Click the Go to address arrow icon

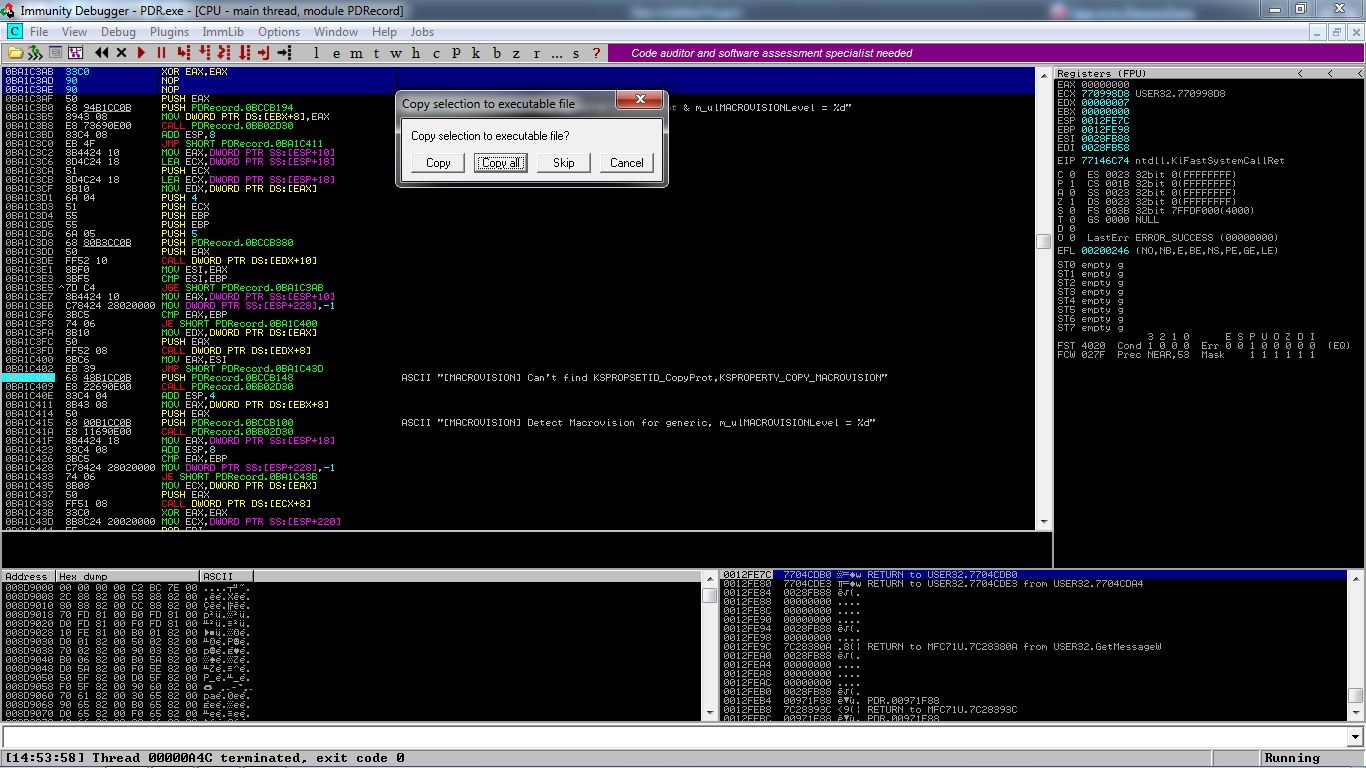point(285,52)
